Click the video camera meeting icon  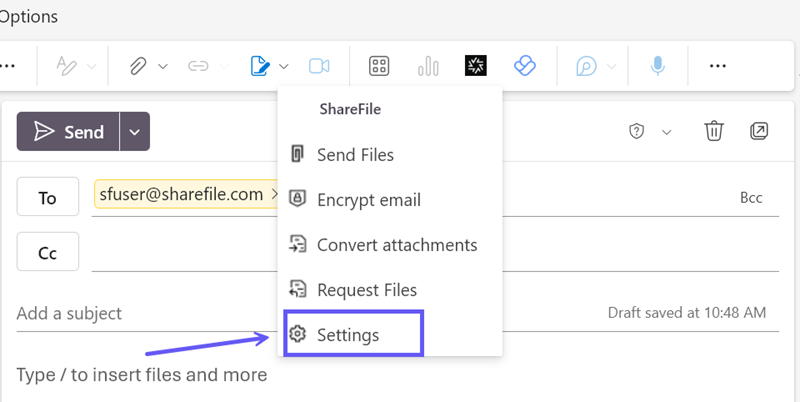(319, 66)
